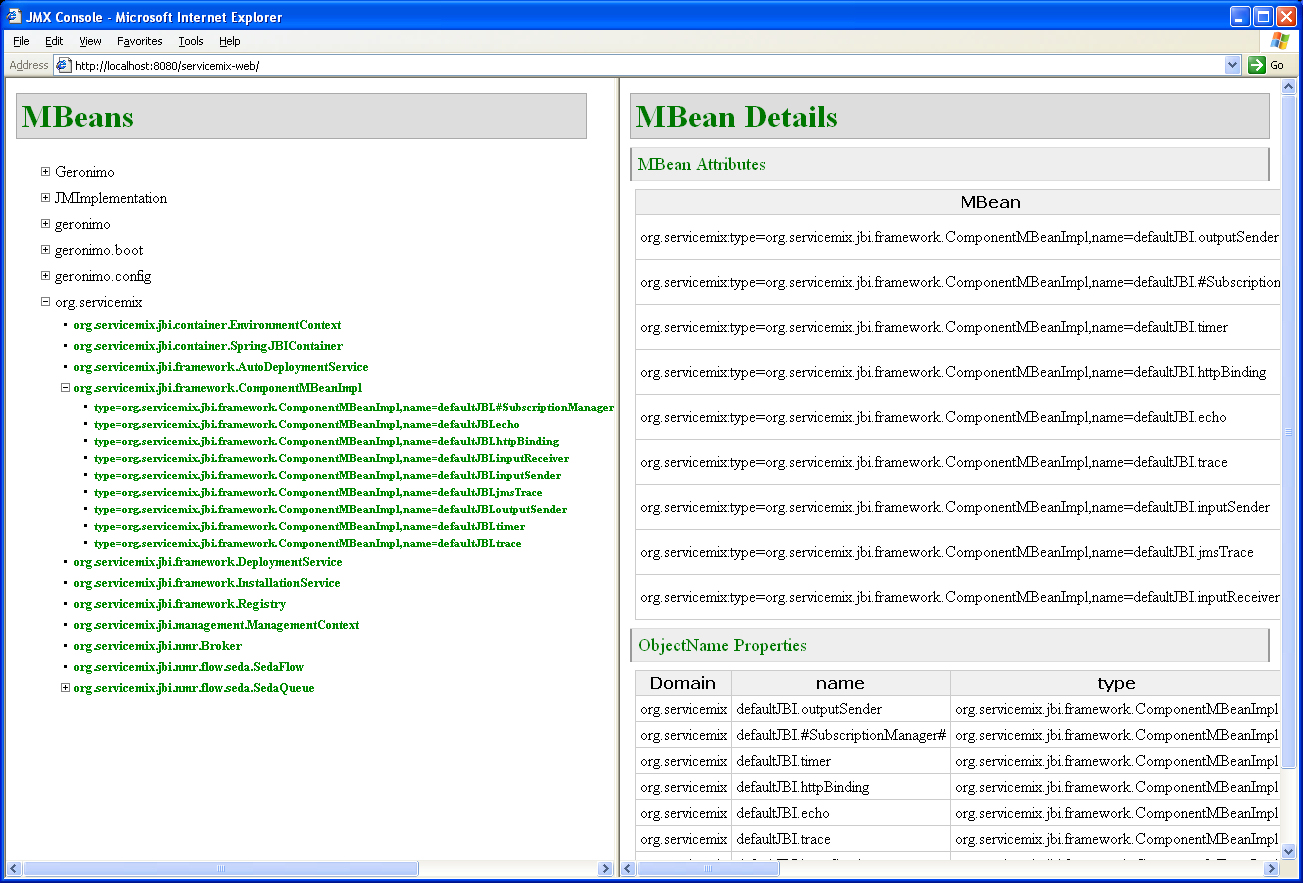Screen dimensions: 1303x883
Task: Open the defaultJBI.trace link in the tree
Action: [308, 544]
